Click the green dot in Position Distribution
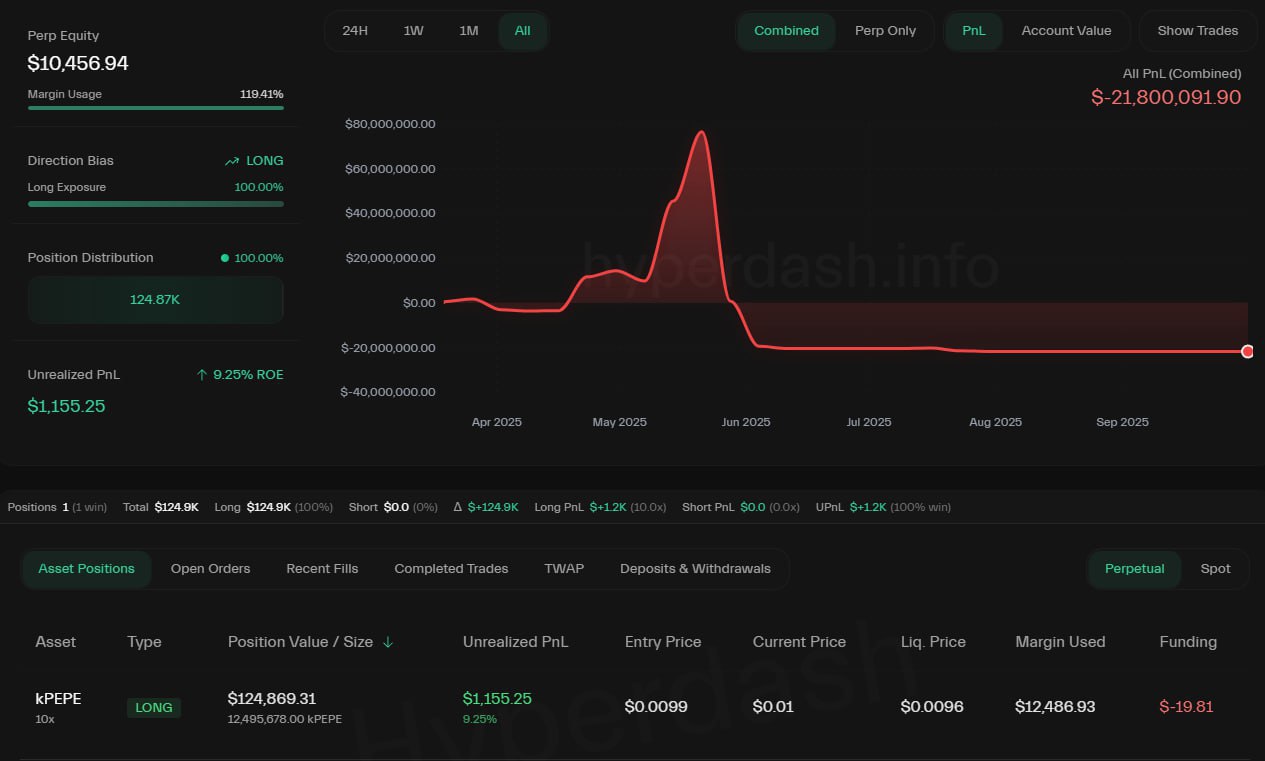Viewport: 1265px width, 761px height. 225,258
